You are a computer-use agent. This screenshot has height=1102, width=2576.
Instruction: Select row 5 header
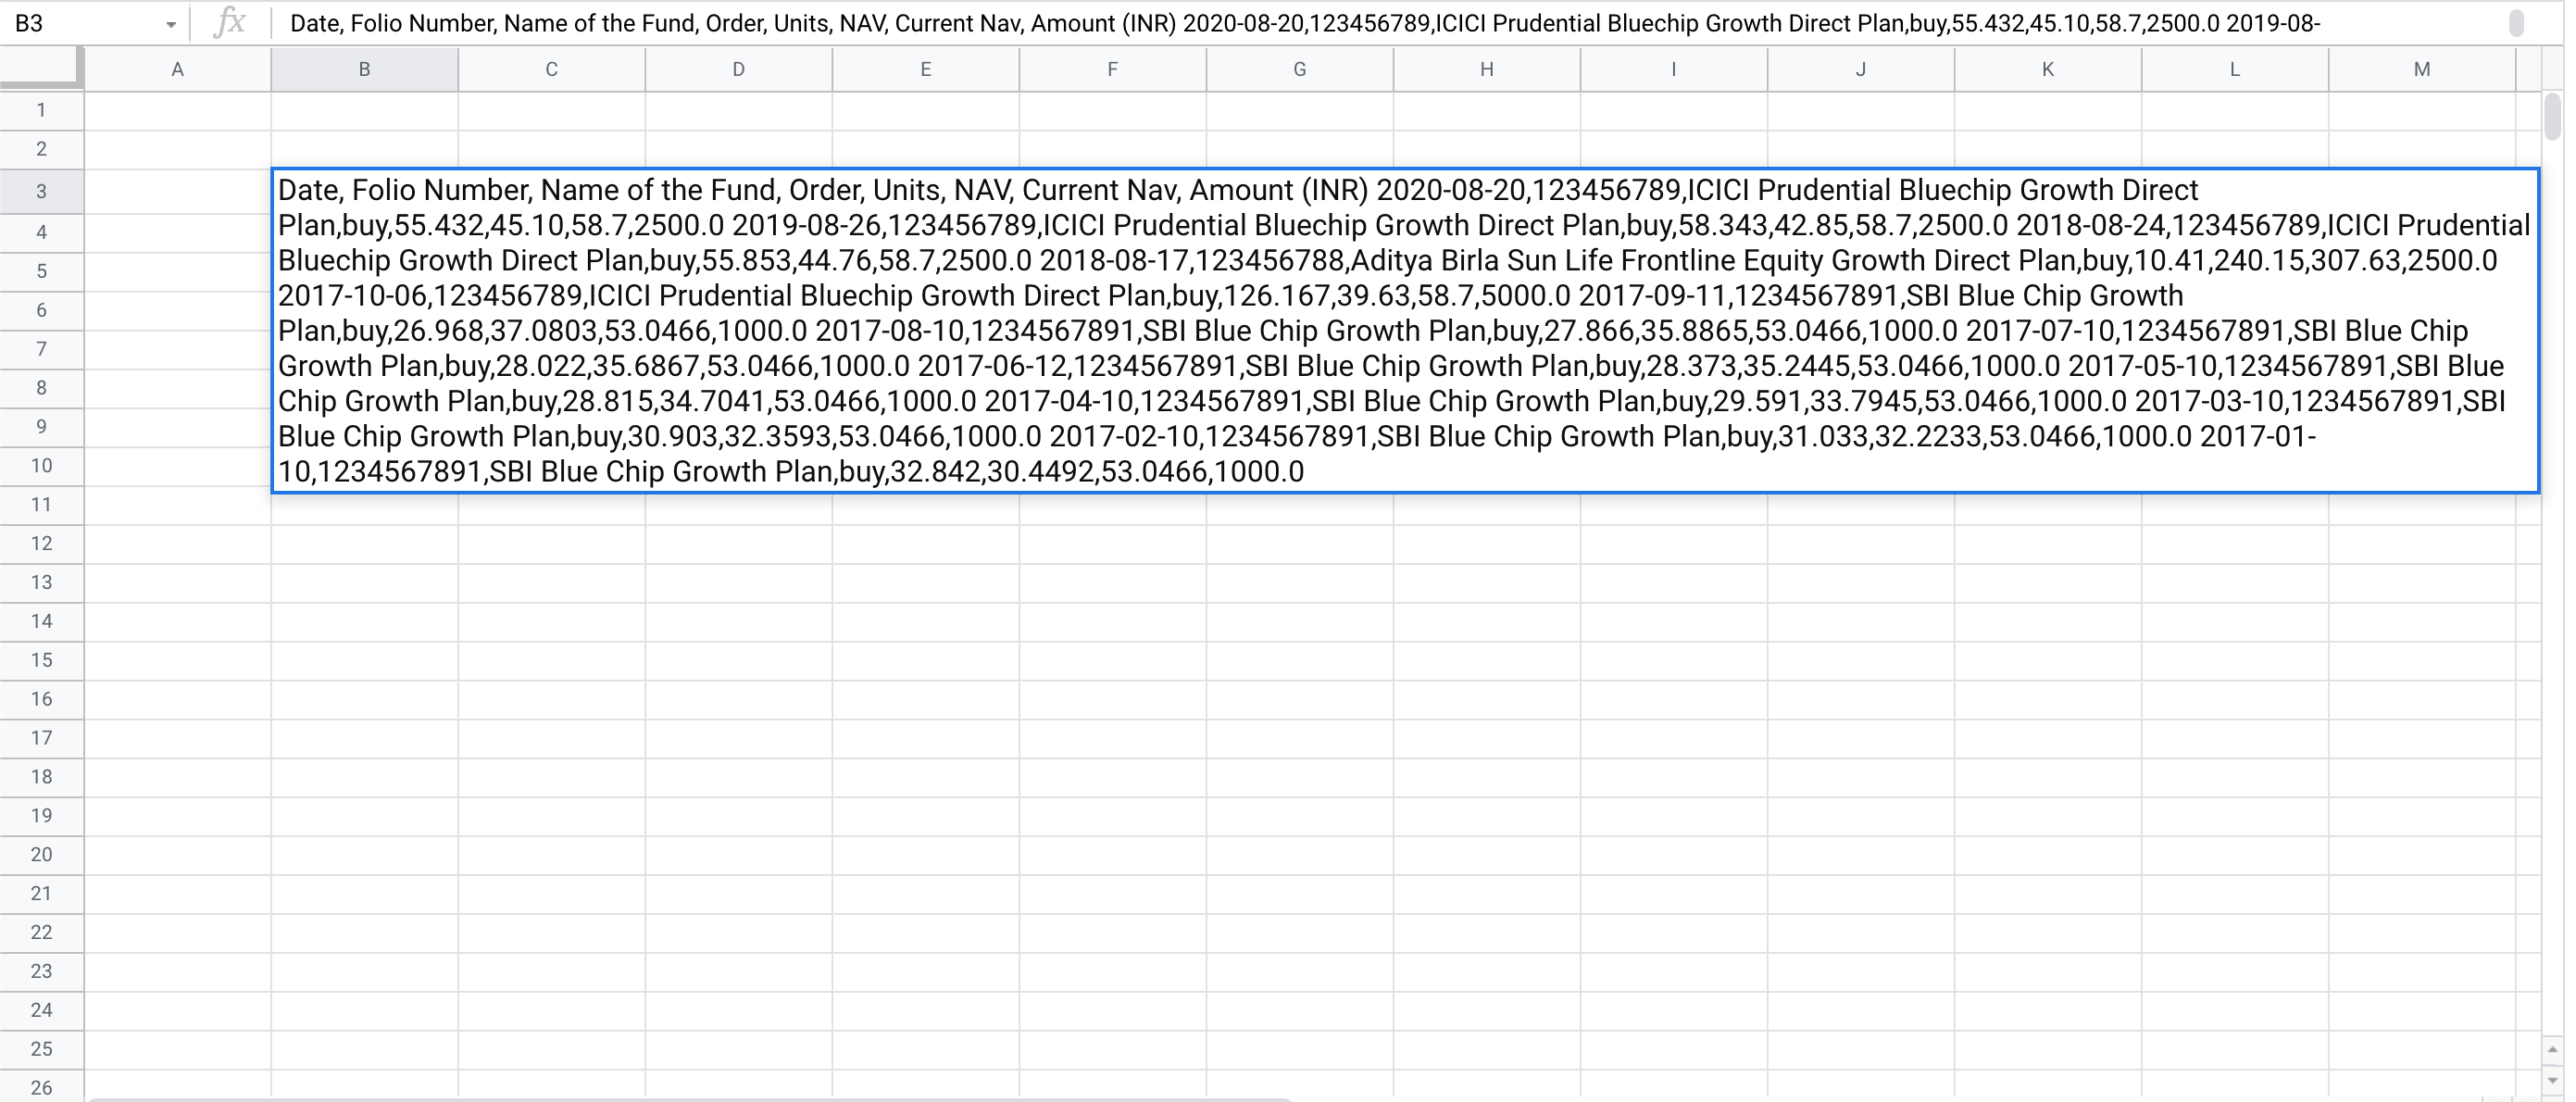pyautogui.click(x=41, y=271)
